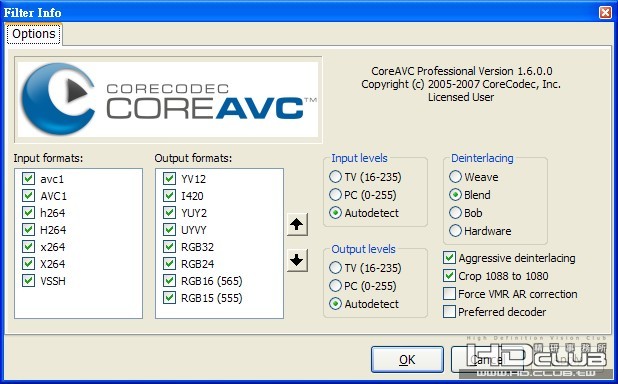
Task: Toggle RGB24 output format
Action: tap(169, 264)
